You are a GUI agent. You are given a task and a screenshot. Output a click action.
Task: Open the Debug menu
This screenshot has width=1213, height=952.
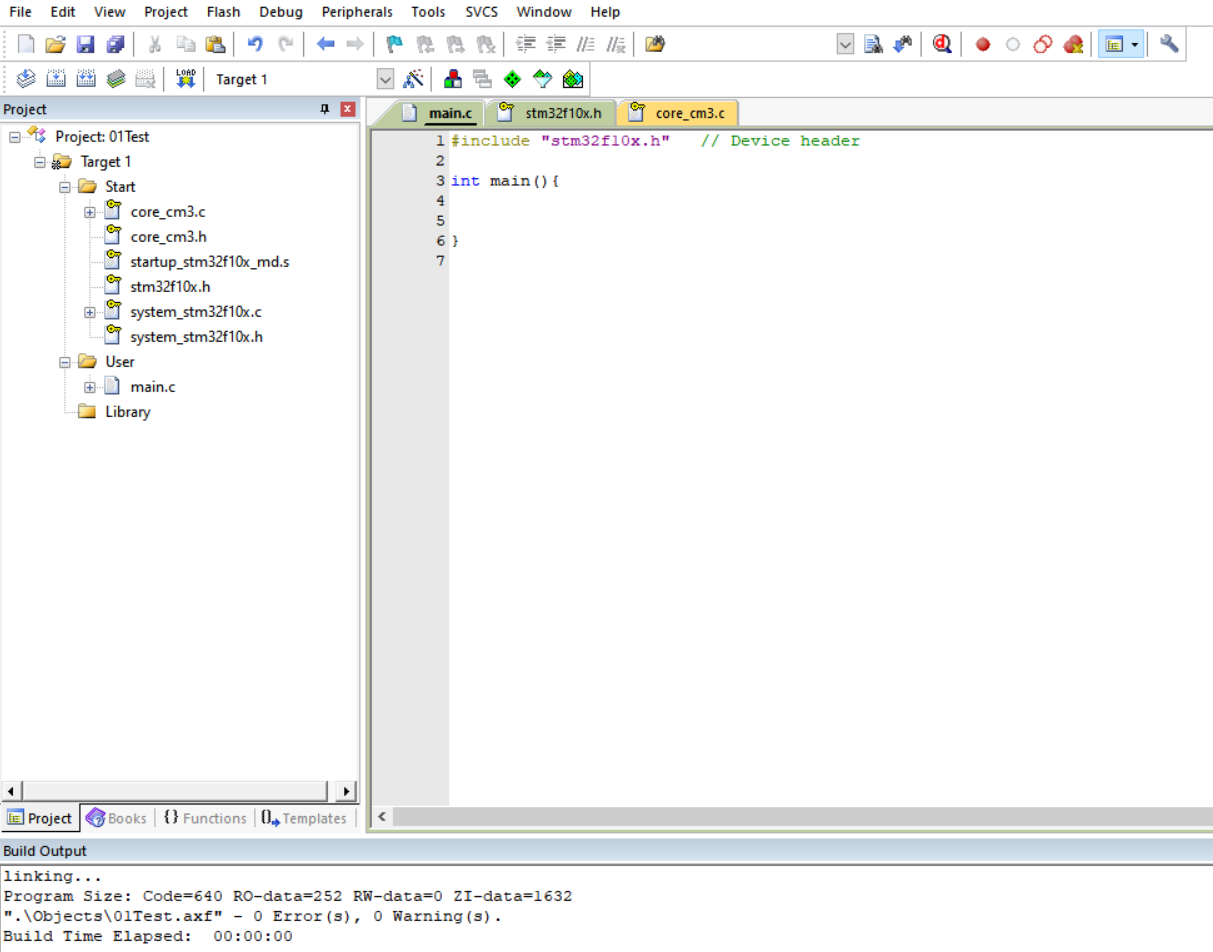tap(281, 12)
